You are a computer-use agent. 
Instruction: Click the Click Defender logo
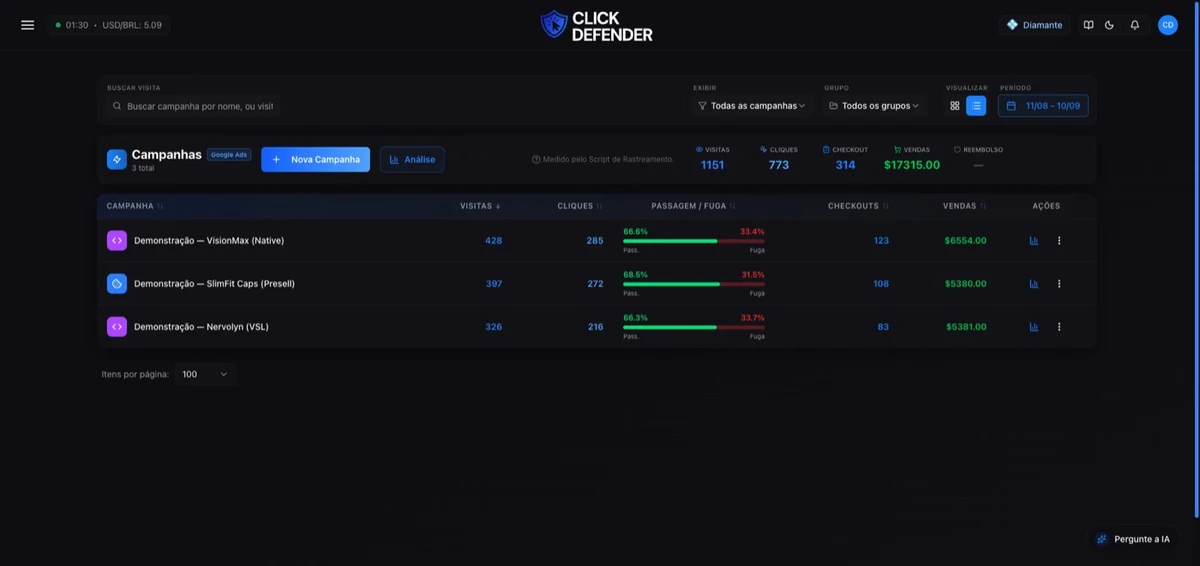pyautogui.click(x=597, y=25)
